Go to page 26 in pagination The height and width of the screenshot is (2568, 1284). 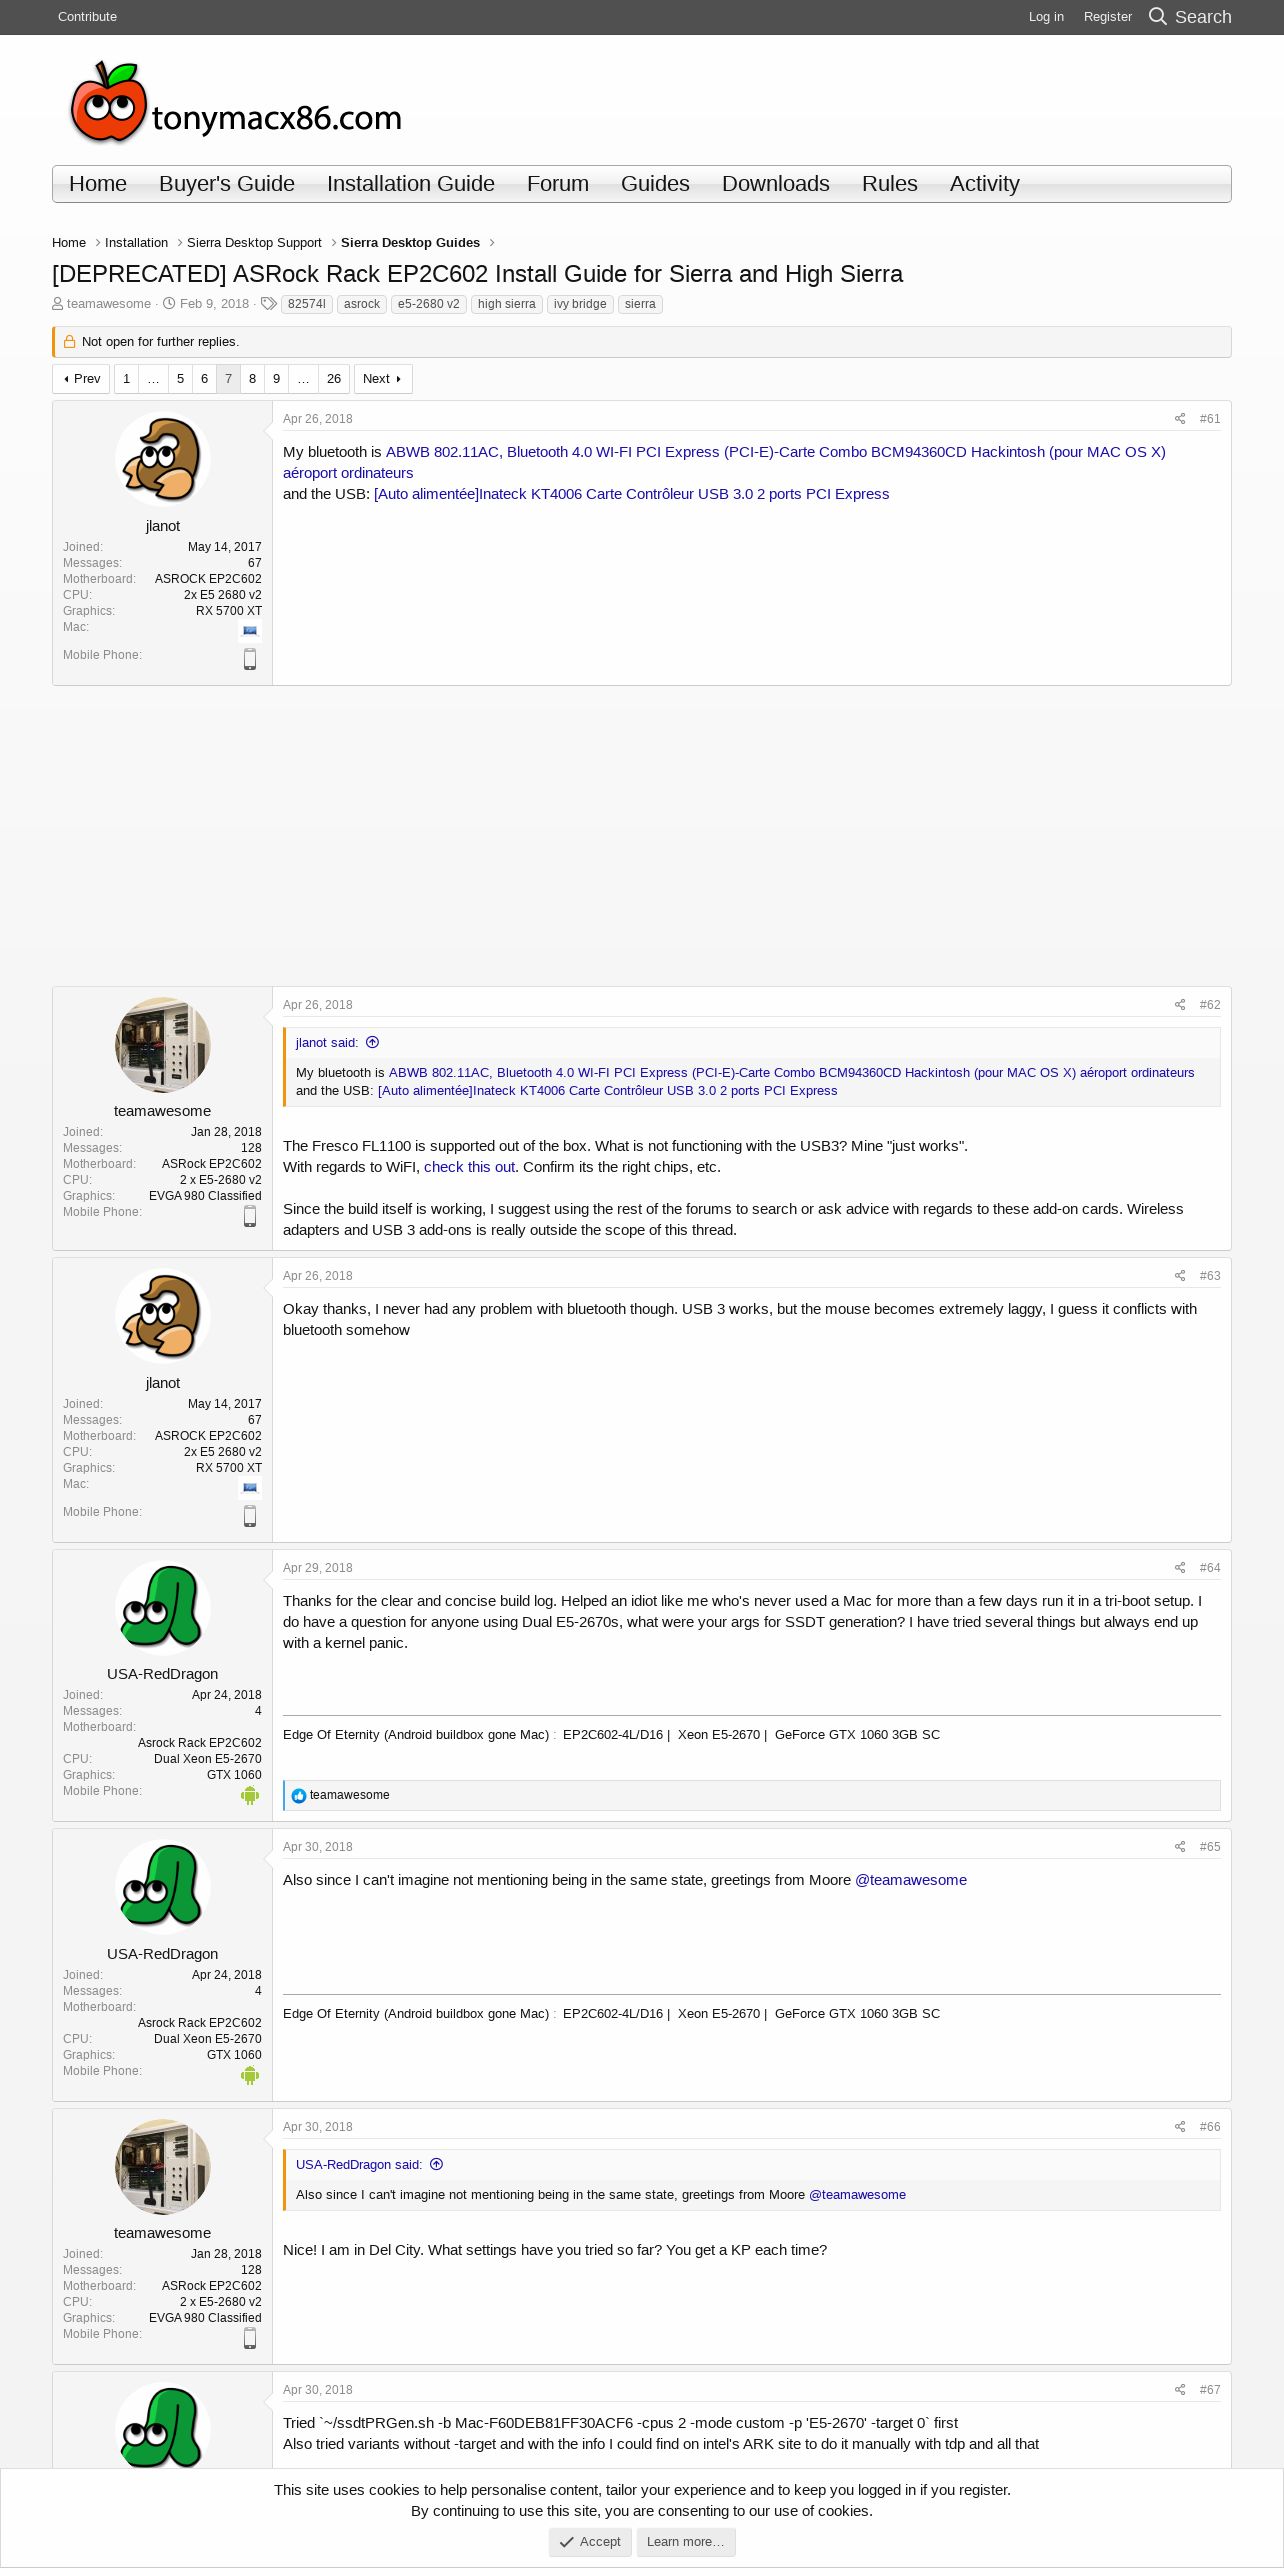click(334, 379)
